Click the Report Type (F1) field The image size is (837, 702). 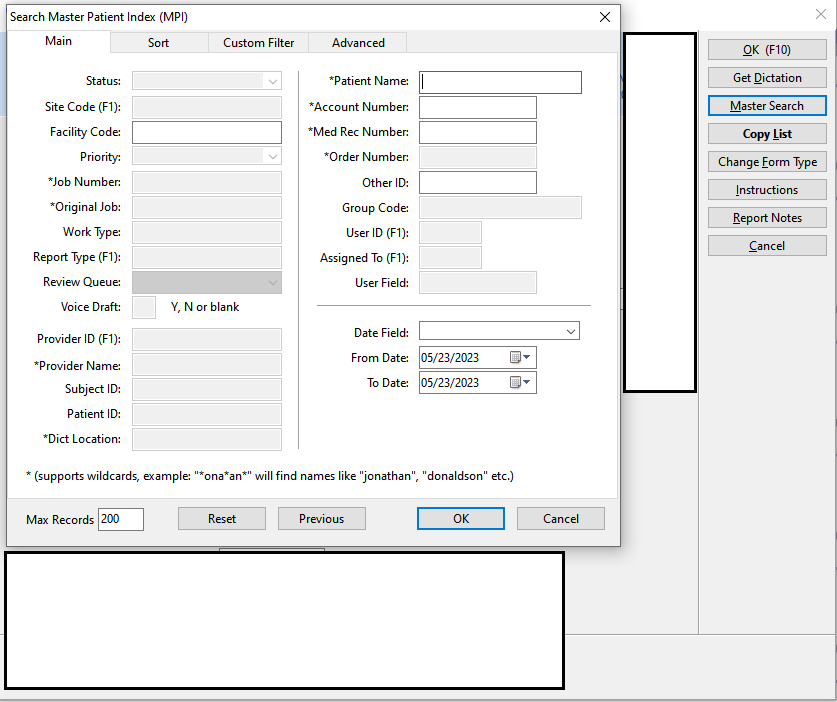click(x=207, y=258)
